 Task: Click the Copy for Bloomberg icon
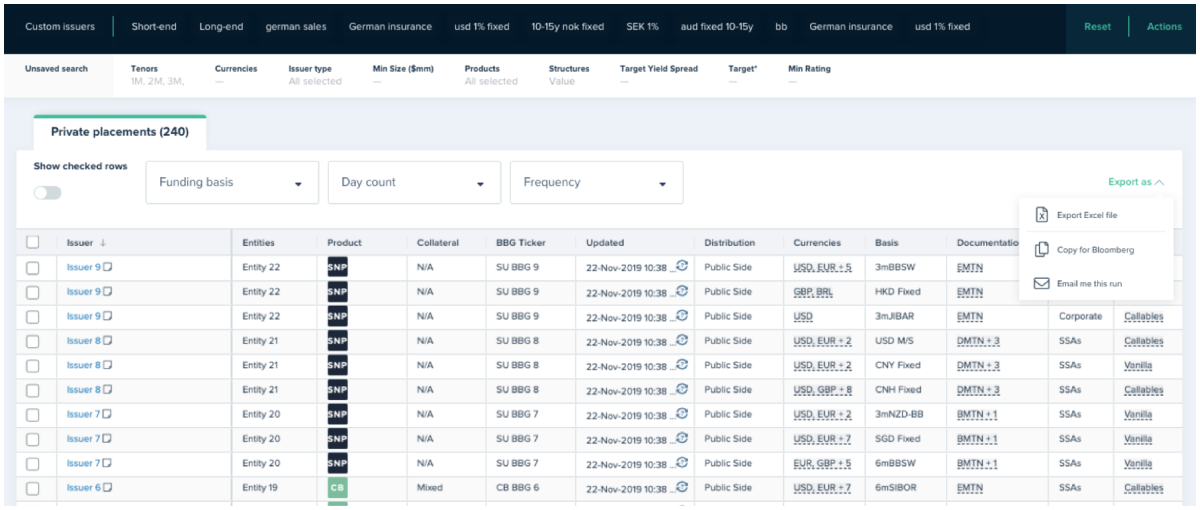click(x=1041, y=249)
